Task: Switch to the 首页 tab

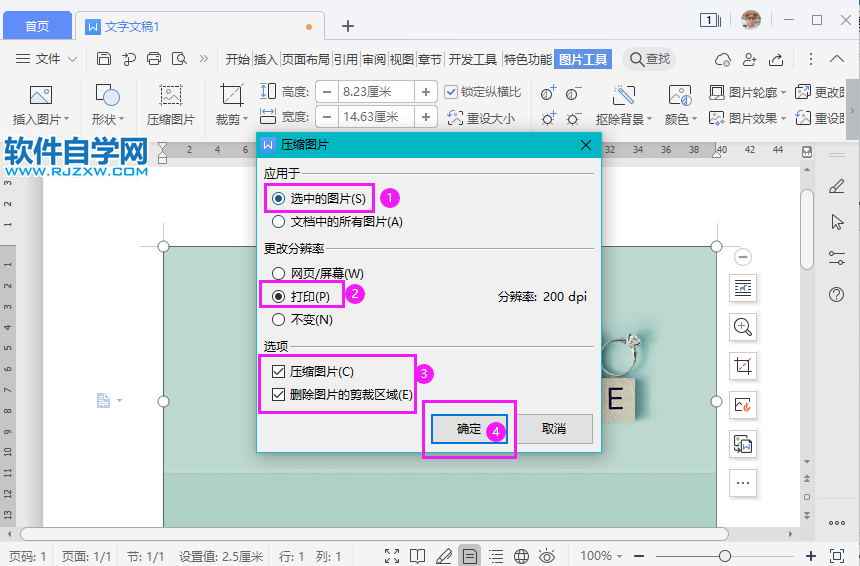Action: coord(37,26)
